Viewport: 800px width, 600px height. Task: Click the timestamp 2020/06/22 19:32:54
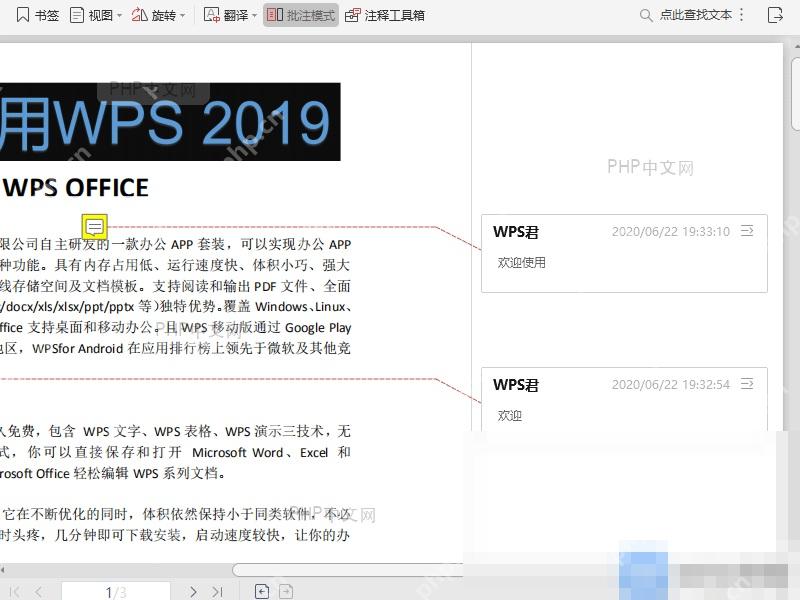point(670,384)
